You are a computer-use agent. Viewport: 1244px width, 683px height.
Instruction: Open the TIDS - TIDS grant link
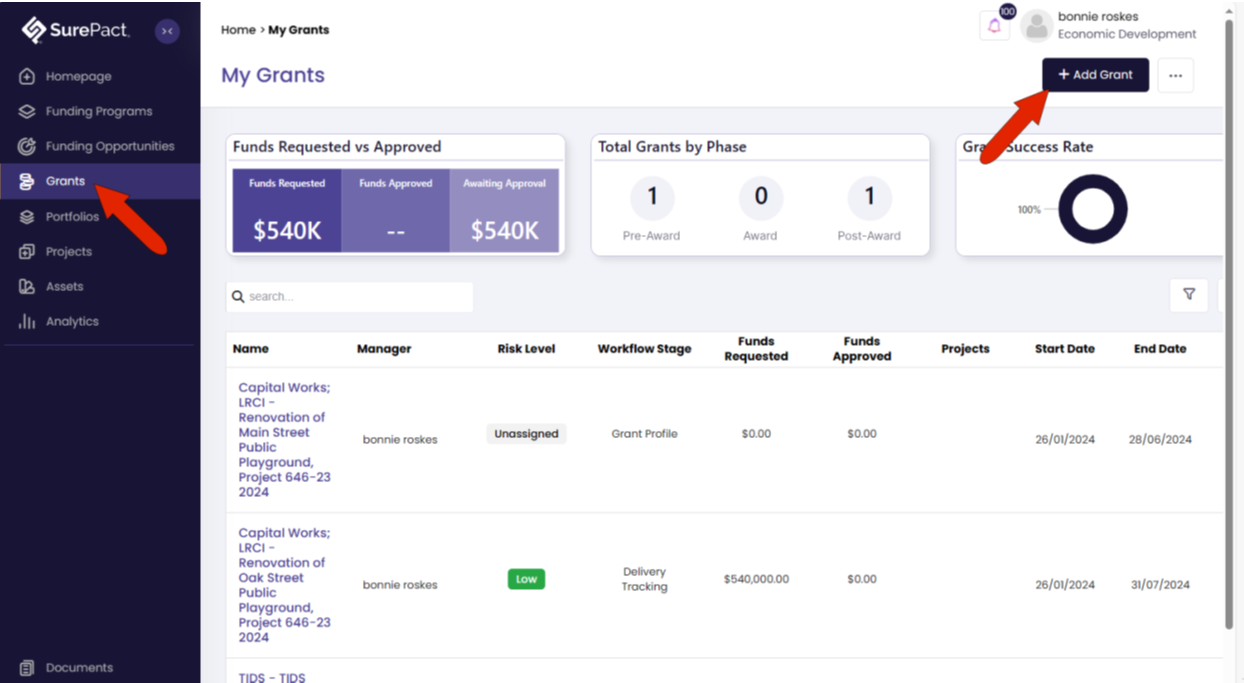(x=272, y=677)
